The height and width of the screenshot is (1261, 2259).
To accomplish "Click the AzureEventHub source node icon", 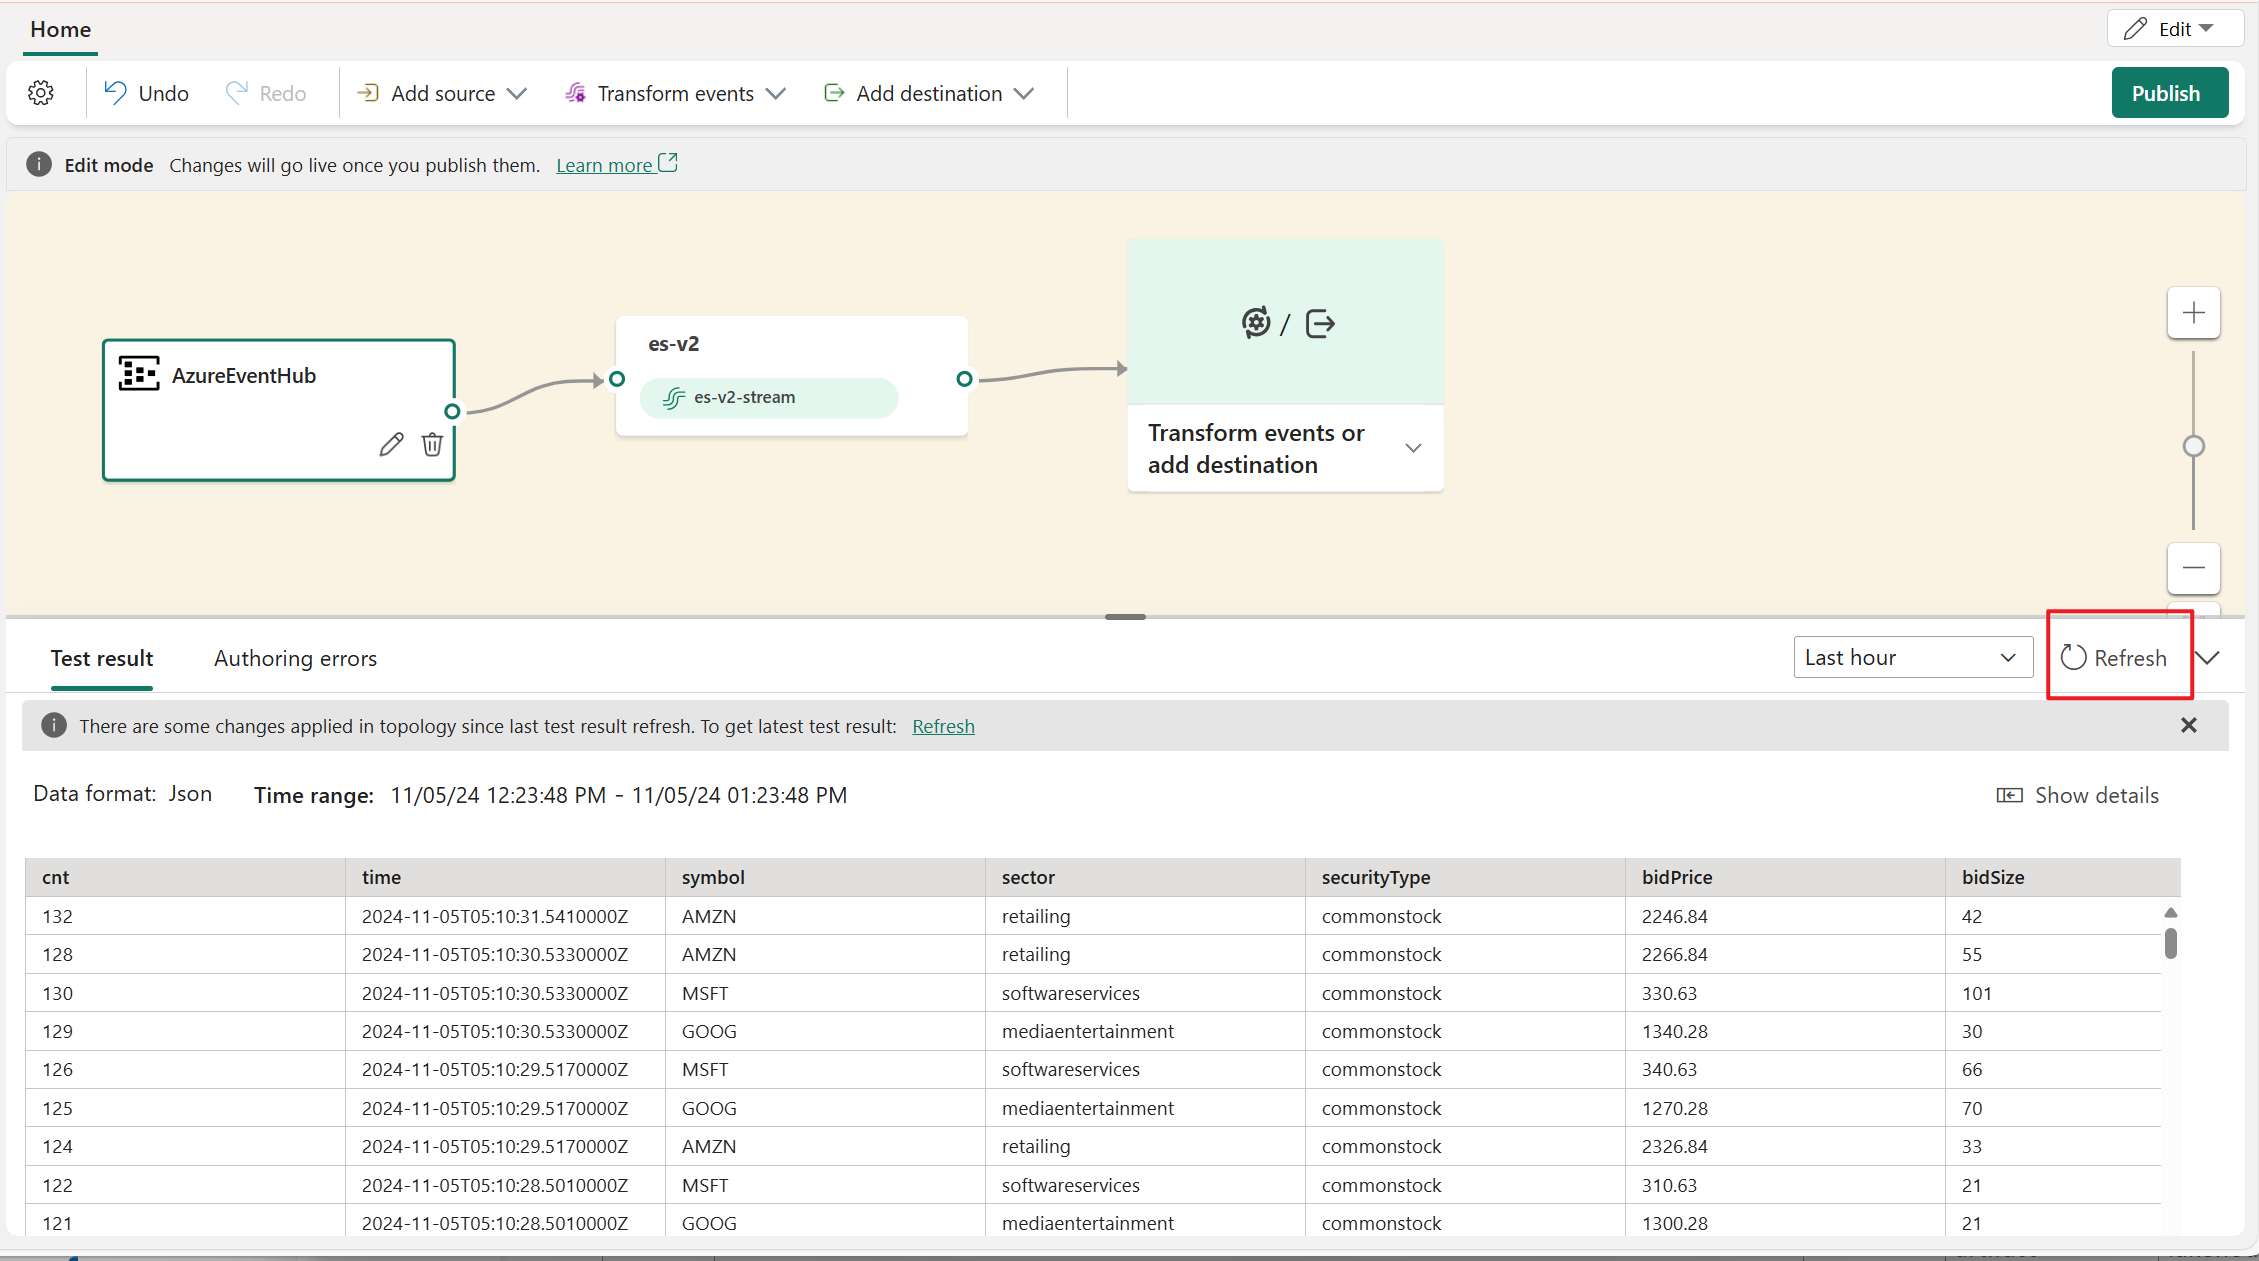I will point(140,375).
